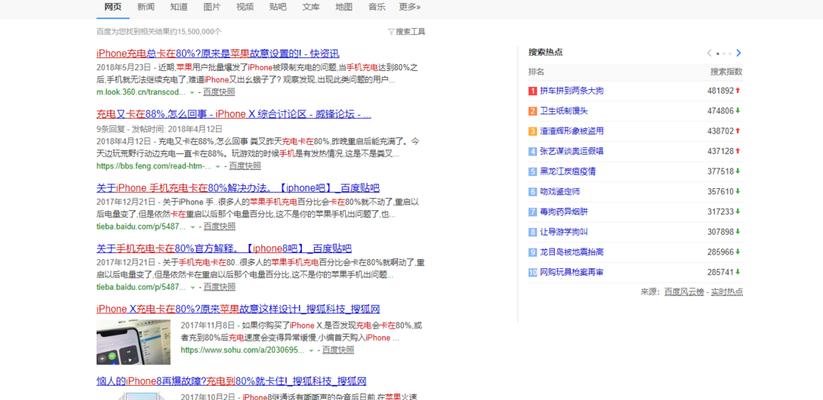This screenshot has height=400, width=823.
Task: Open '恼人的iPhone8再爆故障' result title
Action: (231, 381)
